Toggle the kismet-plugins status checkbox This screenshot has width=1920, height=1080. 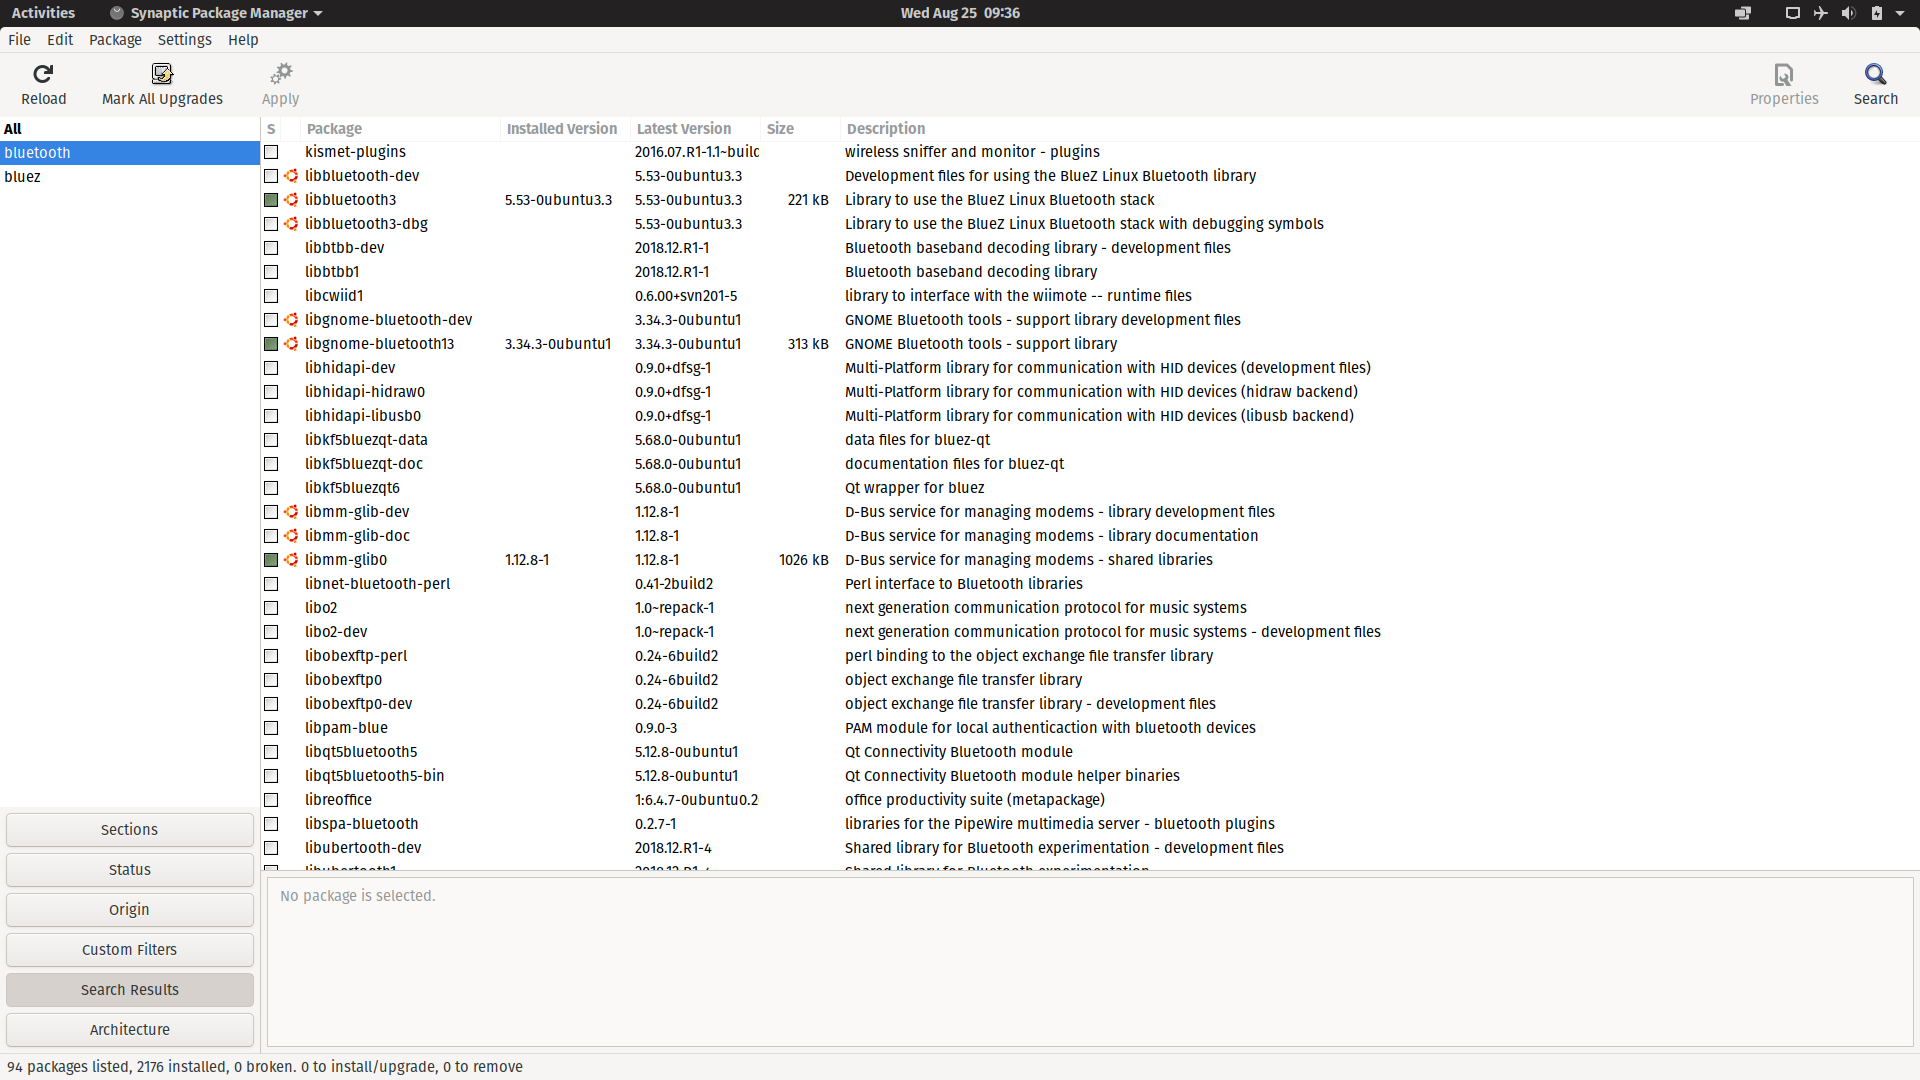271,152
